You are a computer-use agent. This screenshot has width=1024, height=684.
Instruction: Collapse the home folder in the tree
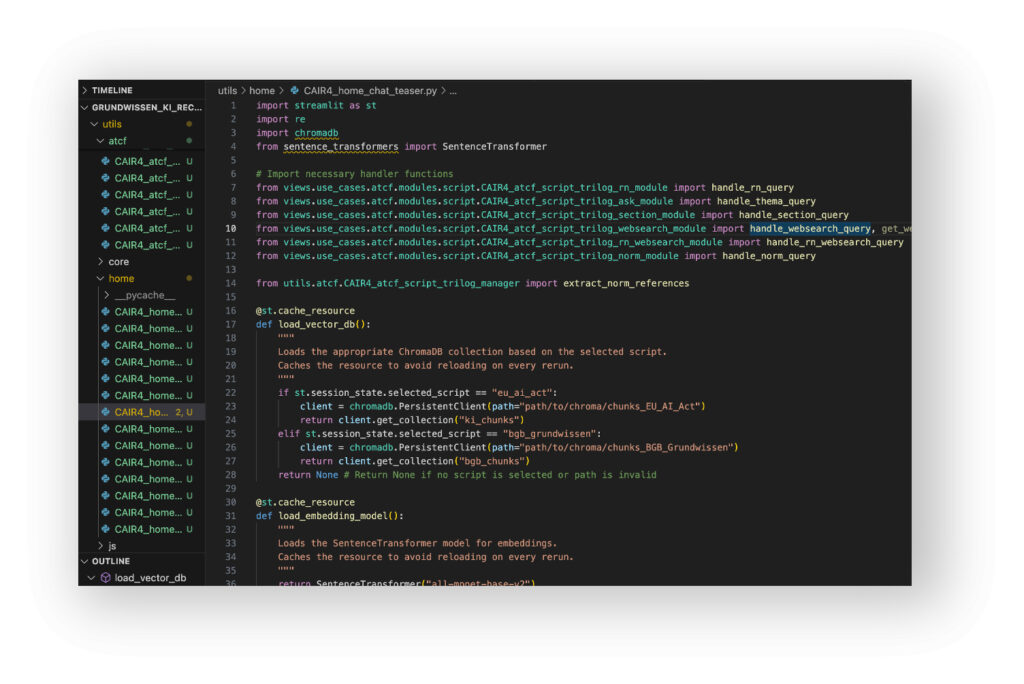(x=101, y=279)
